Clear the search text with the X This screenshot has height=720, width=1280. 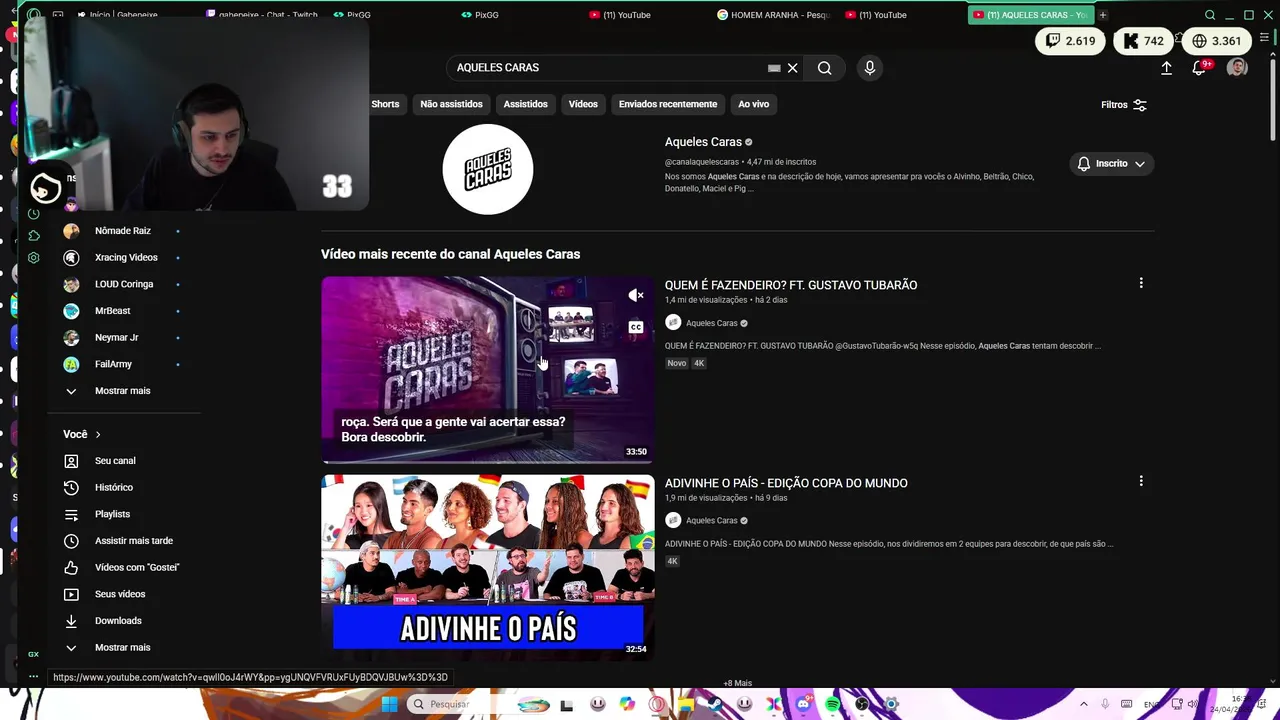(792, 68)
